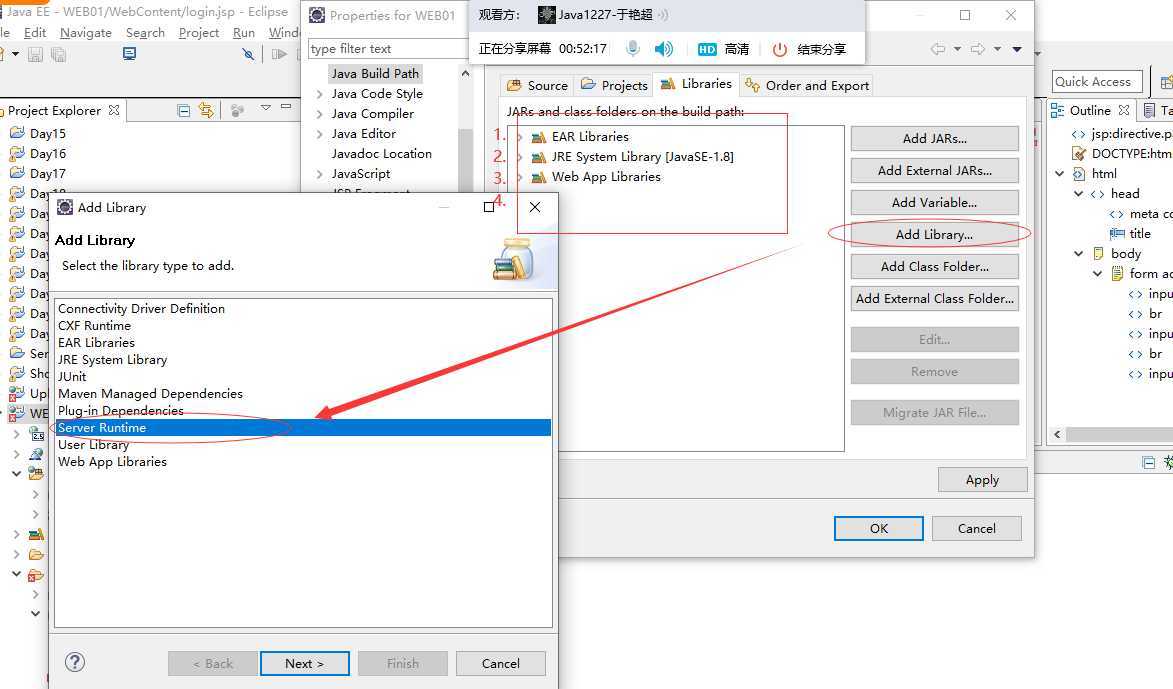The height and width of the screenshot is (689, 1173).
Task: Toggle speaker in screen sharing bar
Action: 664,49
